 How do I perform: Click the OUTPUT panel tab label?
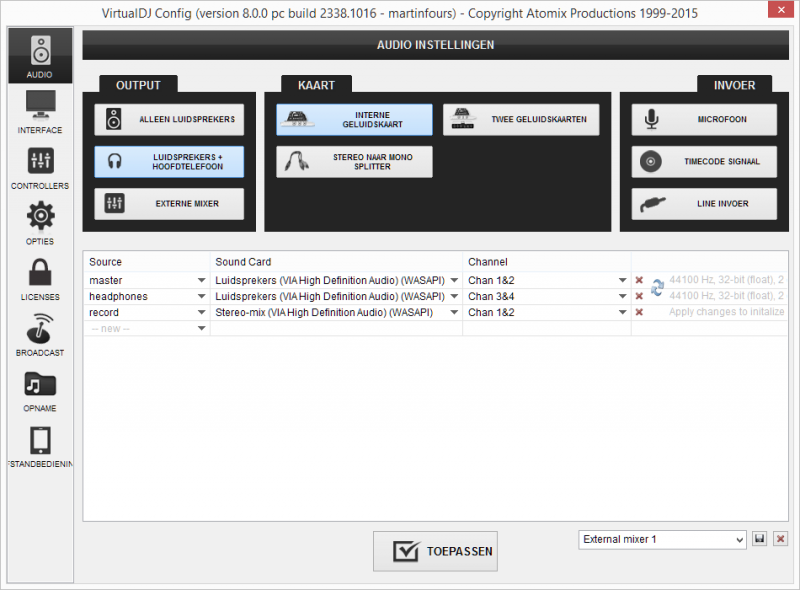click(138, 85)
